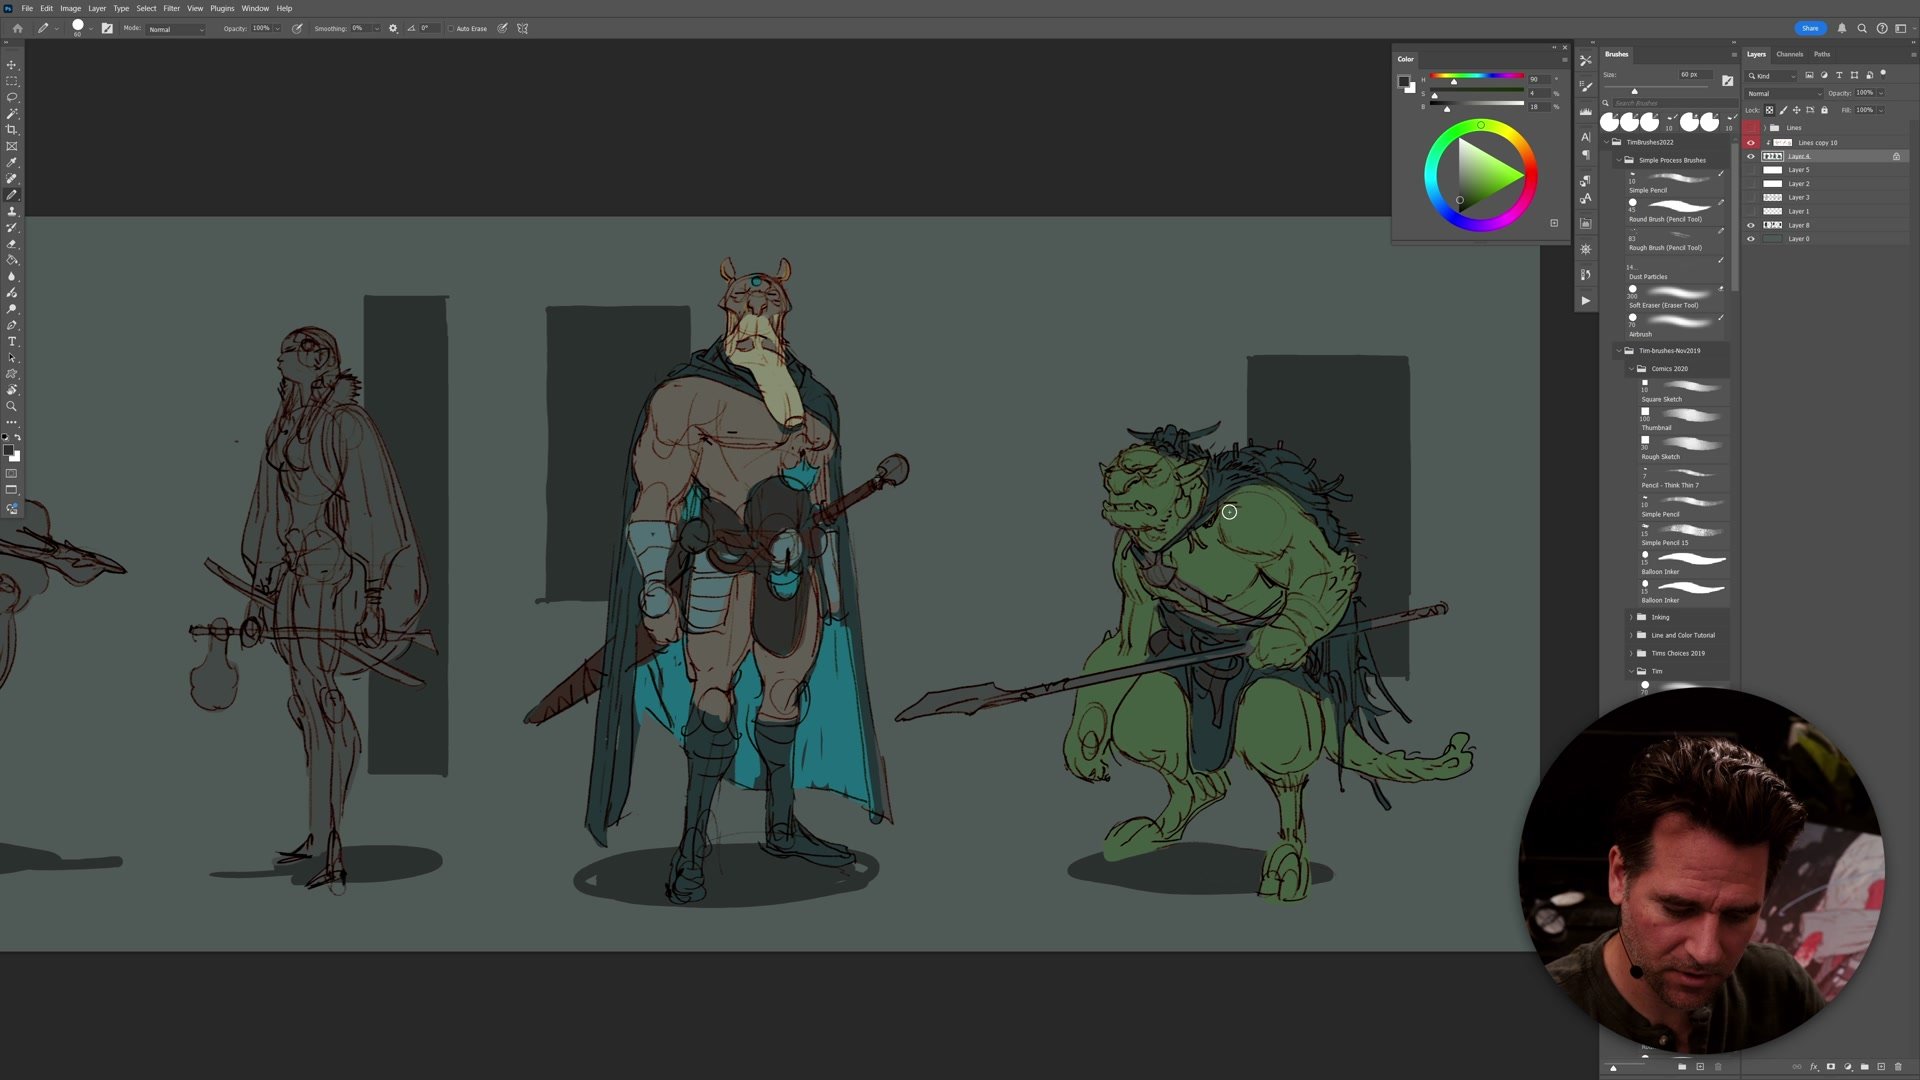Switch to the Channels tab

(x=1789, y=54)
